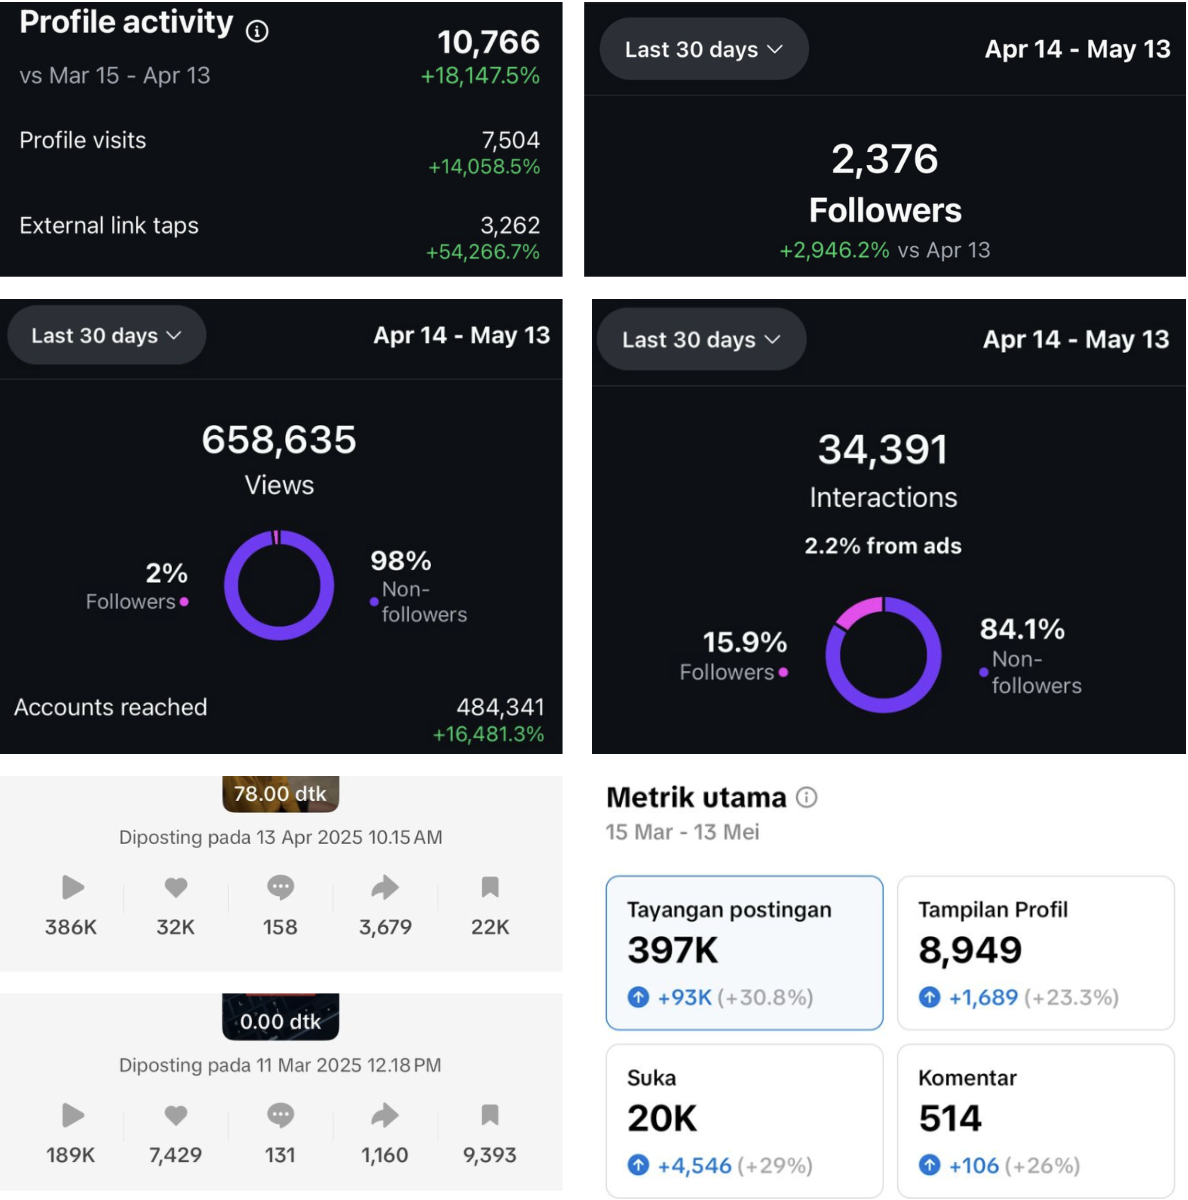Click the bookmark icon above 9,393
The image size is (1188, 1200).
click(490, 1115)
